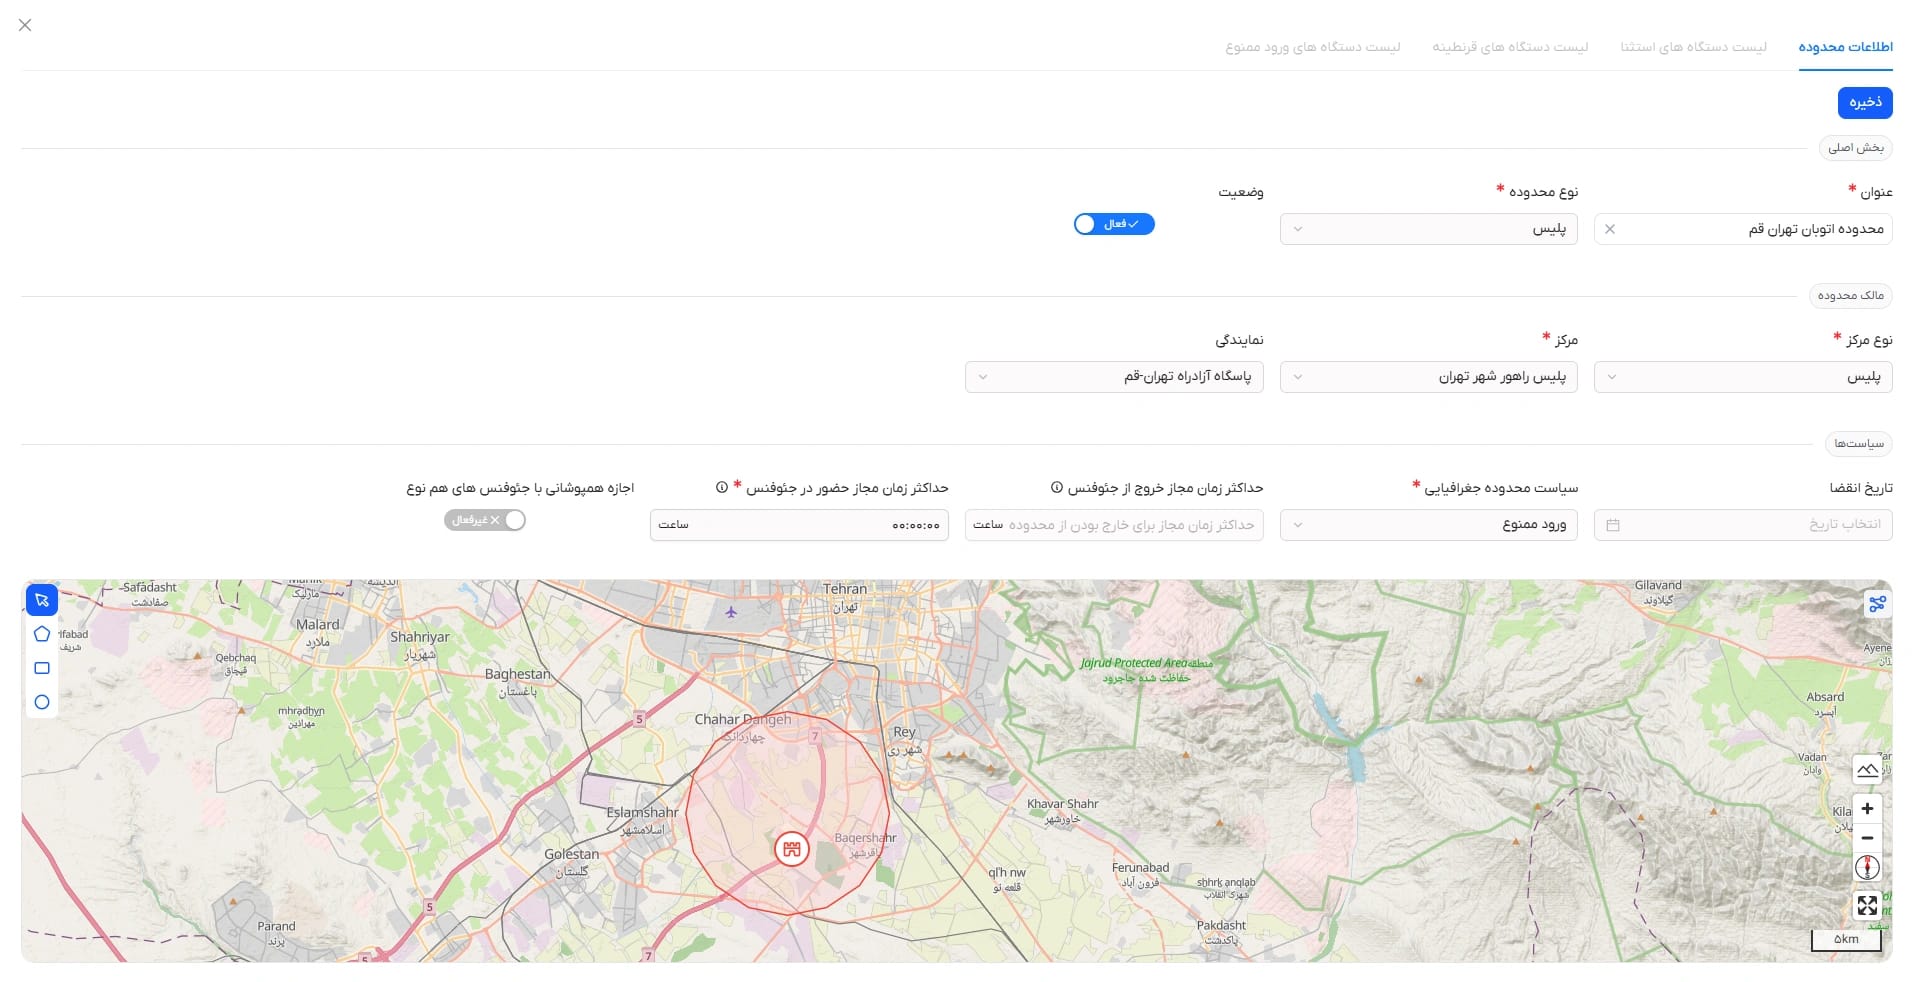
Task: Click info icon beside حداکثر زمان مجاز خروج
Action: [1056, 488]
